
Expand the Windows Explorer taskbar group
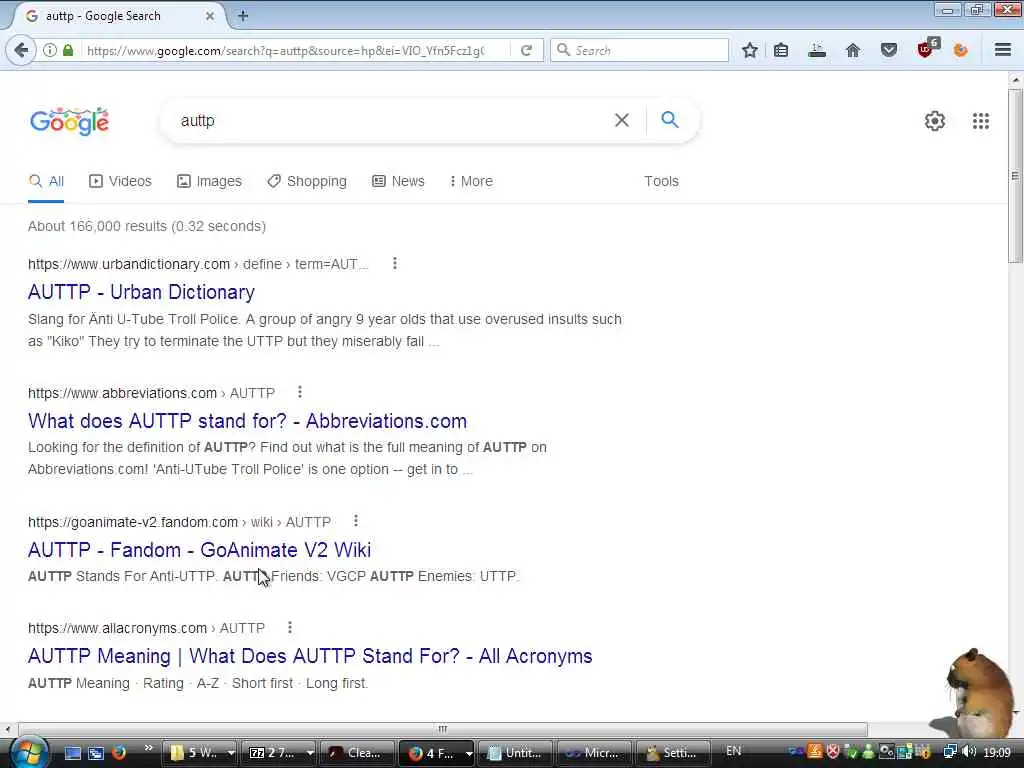[x=231, y=753]
